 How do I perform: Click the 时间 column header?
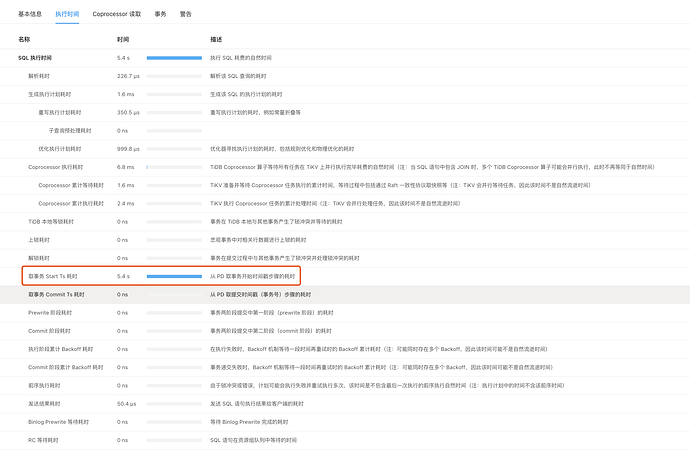point(123,40)
